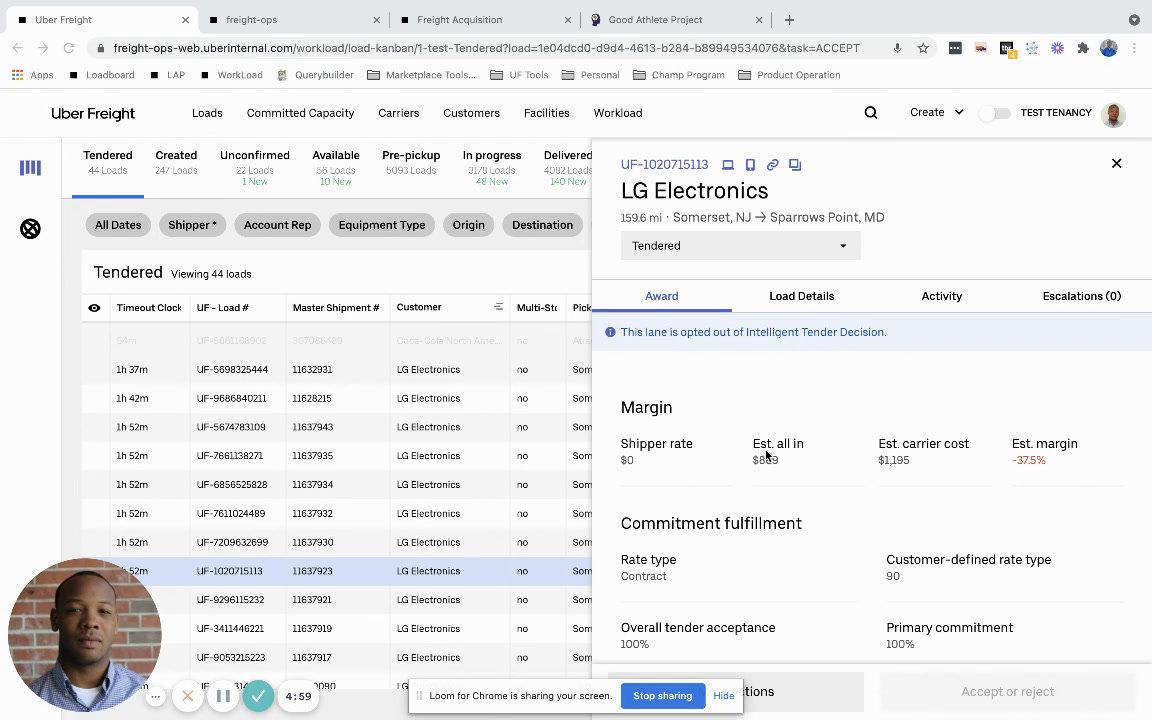Open Carriers in top navigation
This screenshot has width=1152, height=720.
pyautogui.click(x=399, y=113)
